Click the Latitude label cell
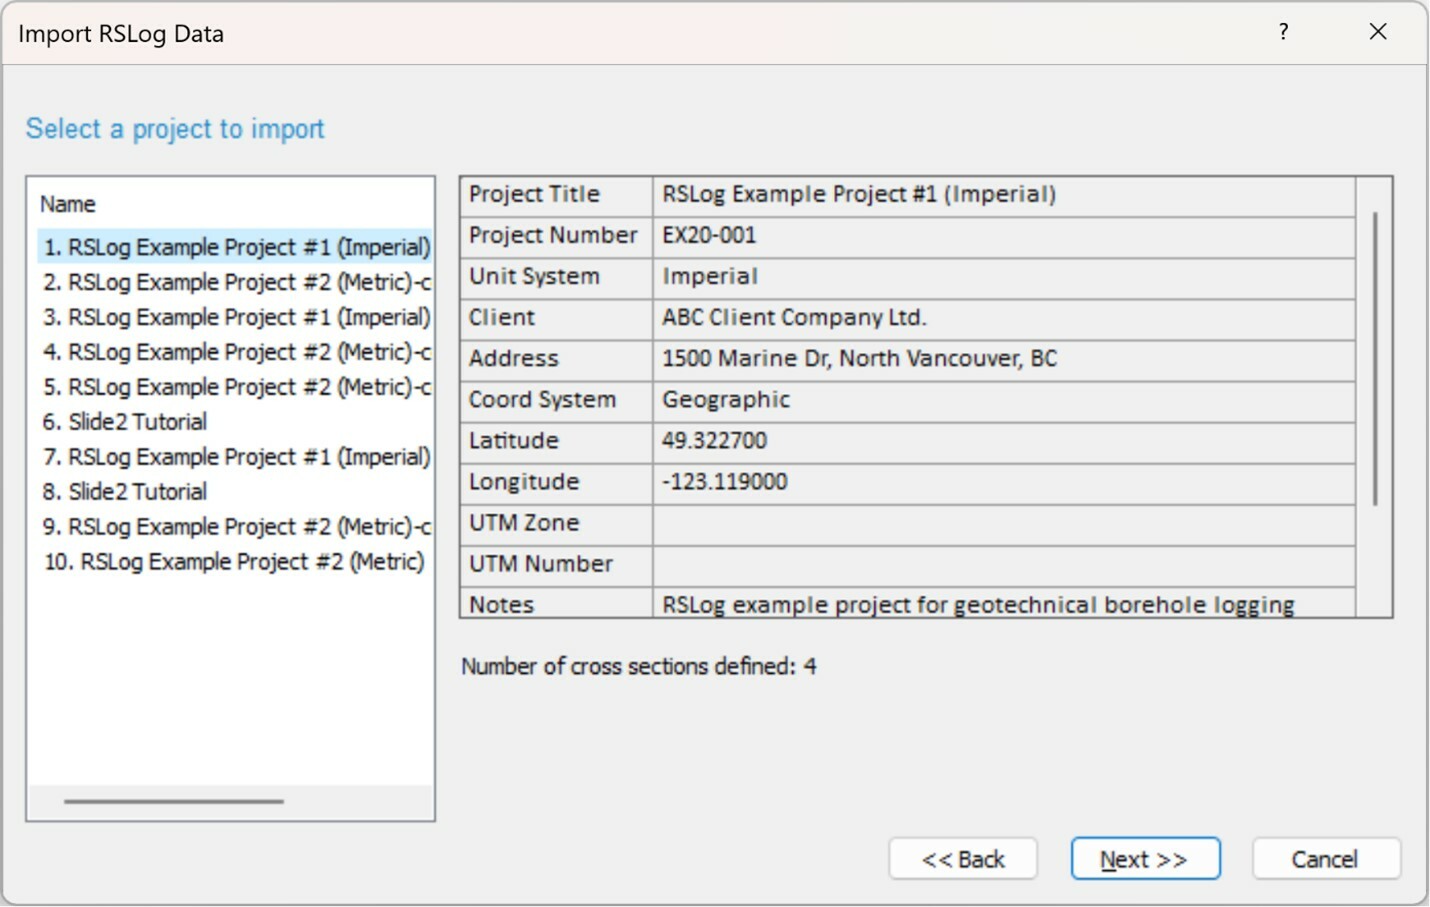The height and width of the screenshot is (907, 1430). (556, 441)
